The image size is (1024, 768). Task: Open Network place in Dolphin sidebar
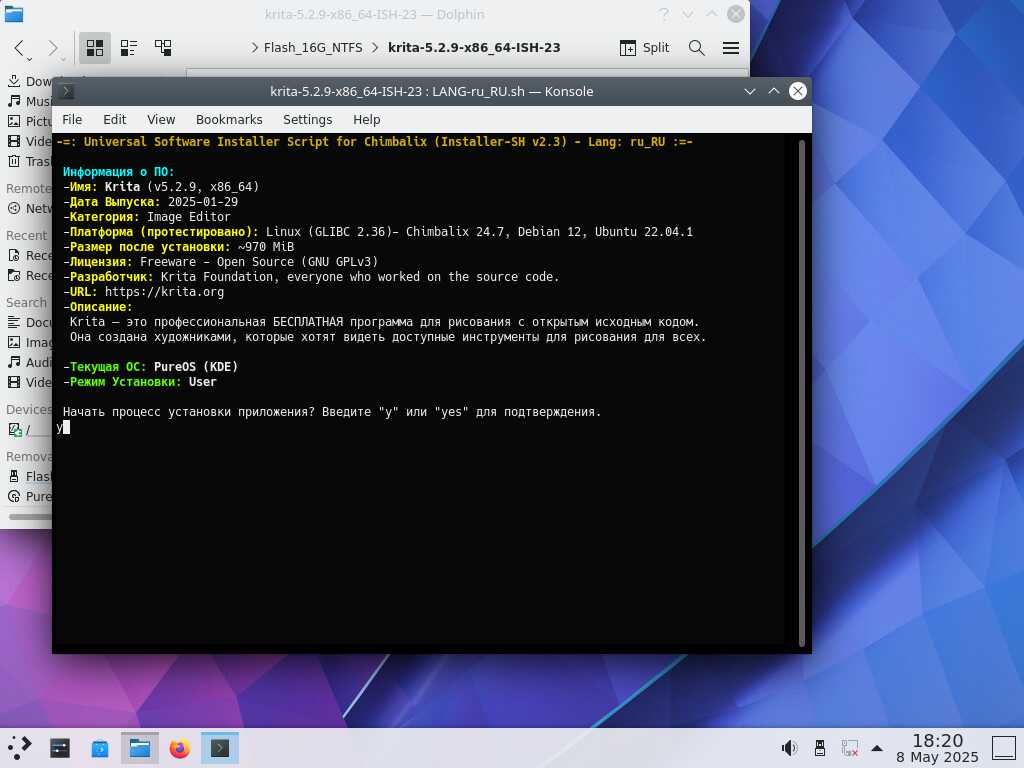29,208
